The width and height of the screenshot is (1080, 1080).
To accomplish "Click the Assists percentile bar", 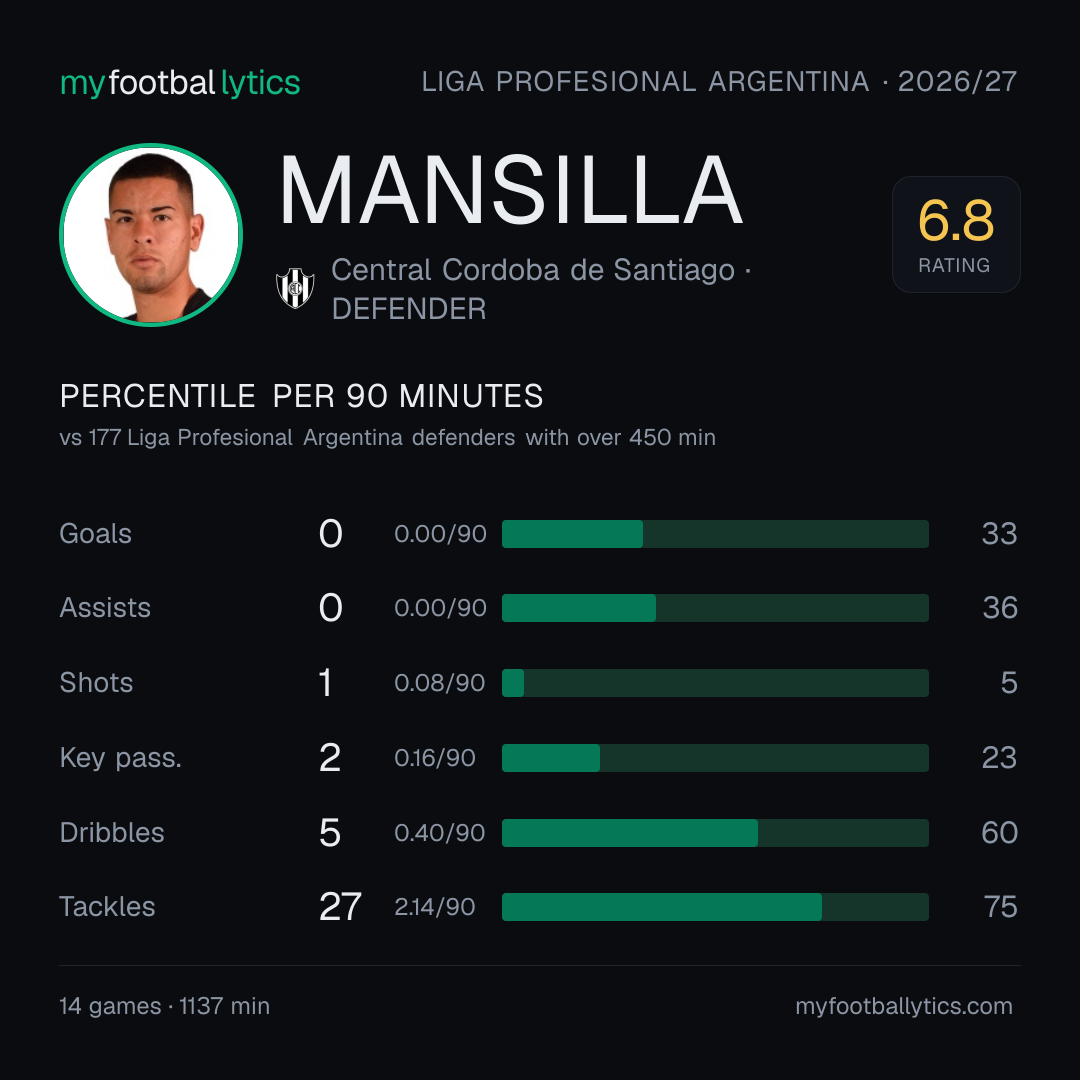I will click(715, 608).
